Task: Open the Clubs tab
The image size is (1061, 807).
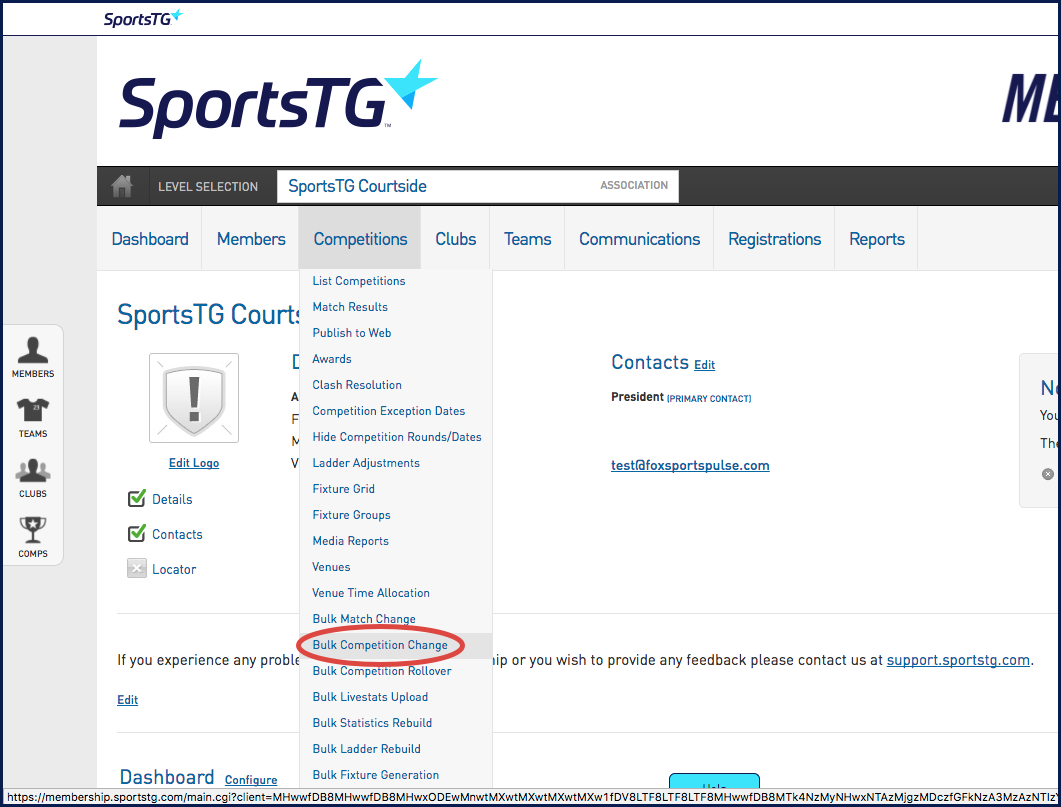Action: click(455, 239)
